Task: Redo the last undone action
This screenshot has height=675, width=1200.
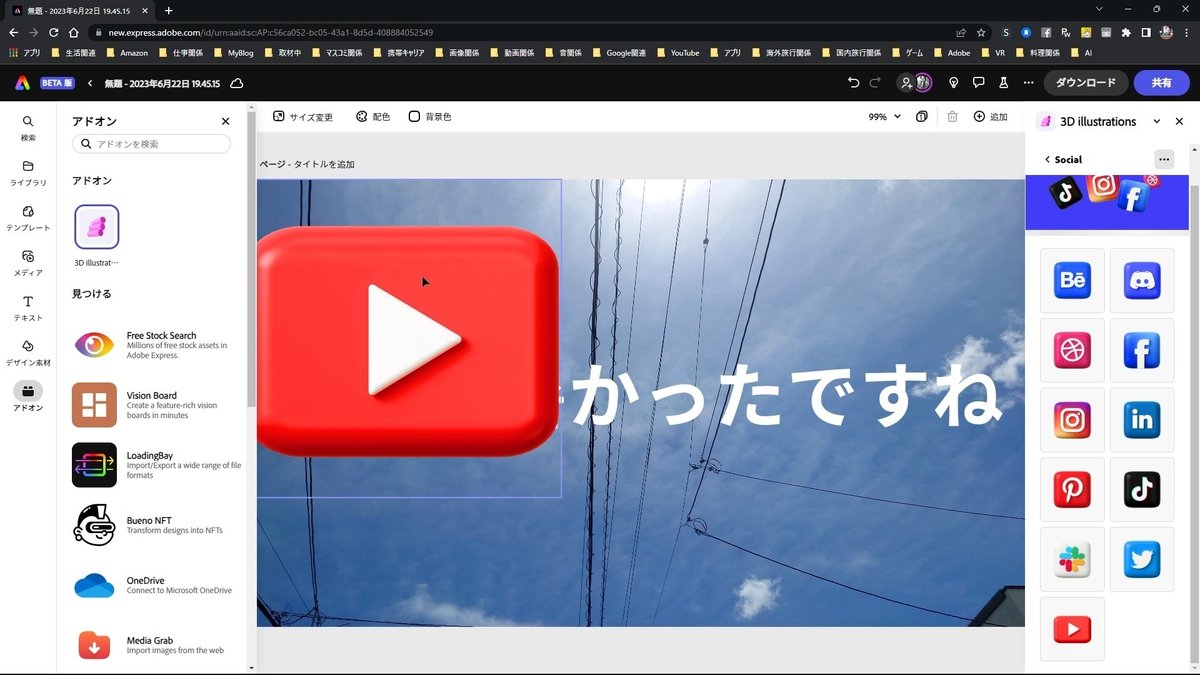Action: (x=875, y=83)
